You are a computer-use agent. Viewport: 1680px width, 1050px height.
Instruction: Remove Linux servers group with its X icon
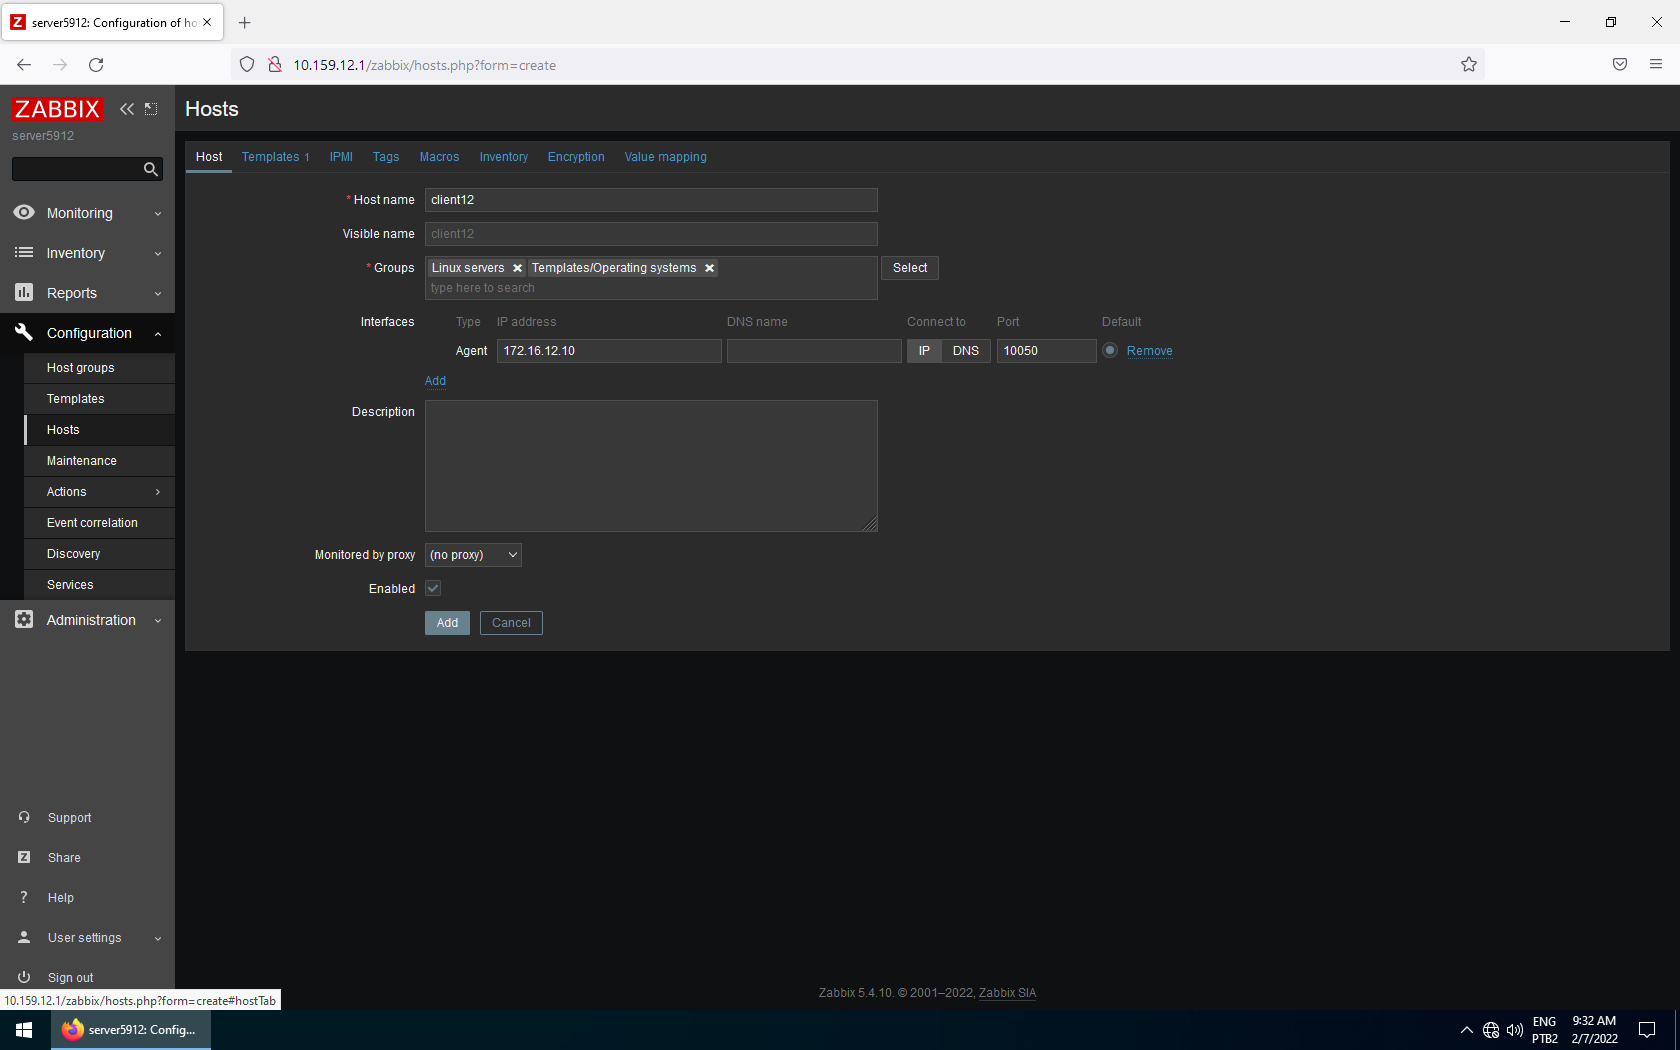[x=517, y=267]
